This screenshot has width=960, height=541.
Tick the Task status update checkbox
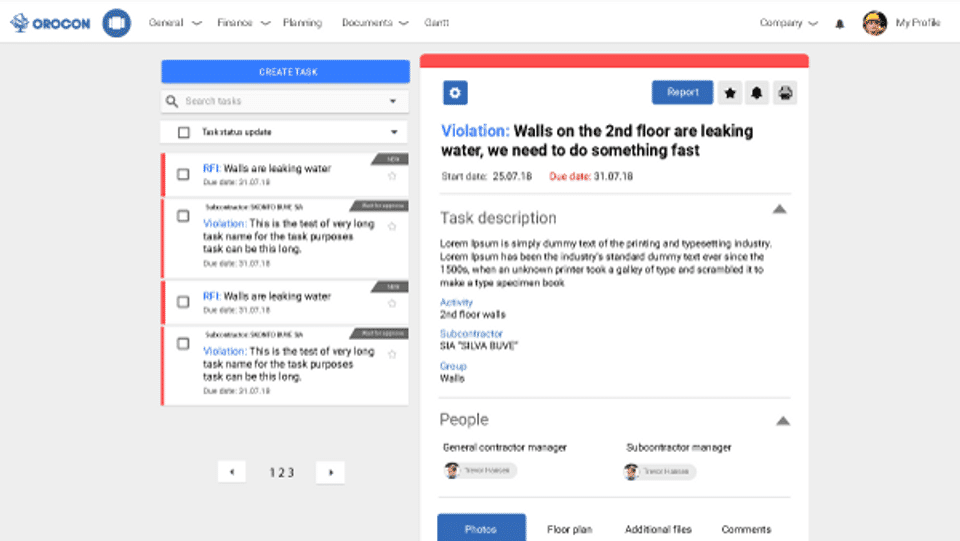point(183,132)
